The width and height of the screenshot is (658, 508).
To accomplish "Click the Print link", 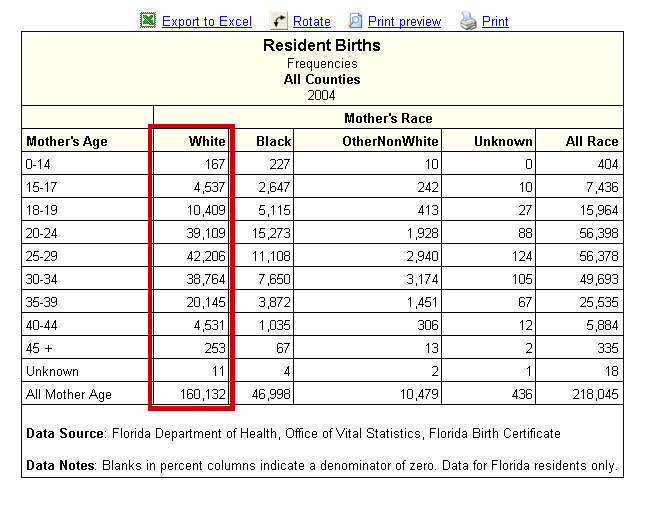I will pos(495,21).
